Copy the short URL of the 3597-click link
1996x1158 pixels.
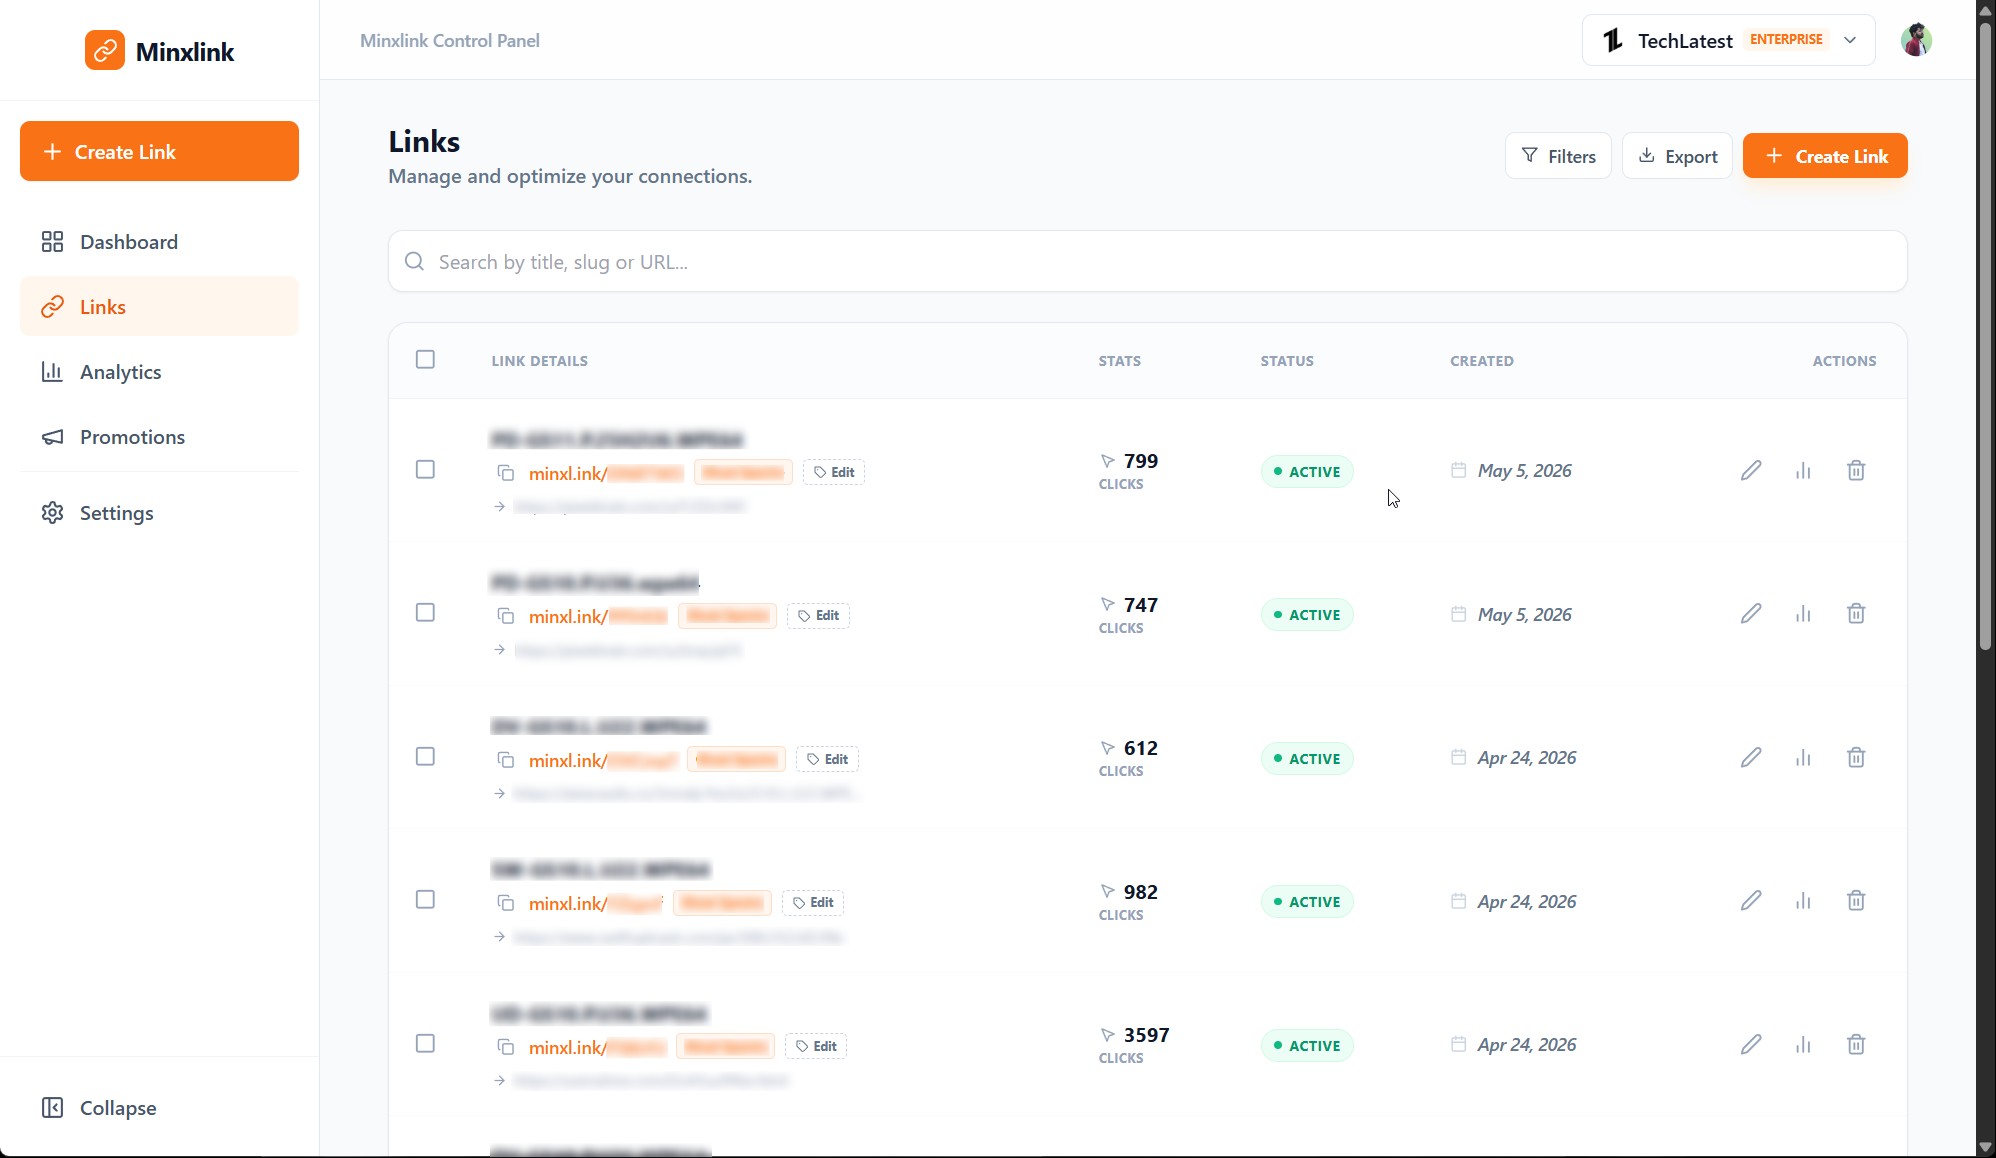[x=506, y=1047]
